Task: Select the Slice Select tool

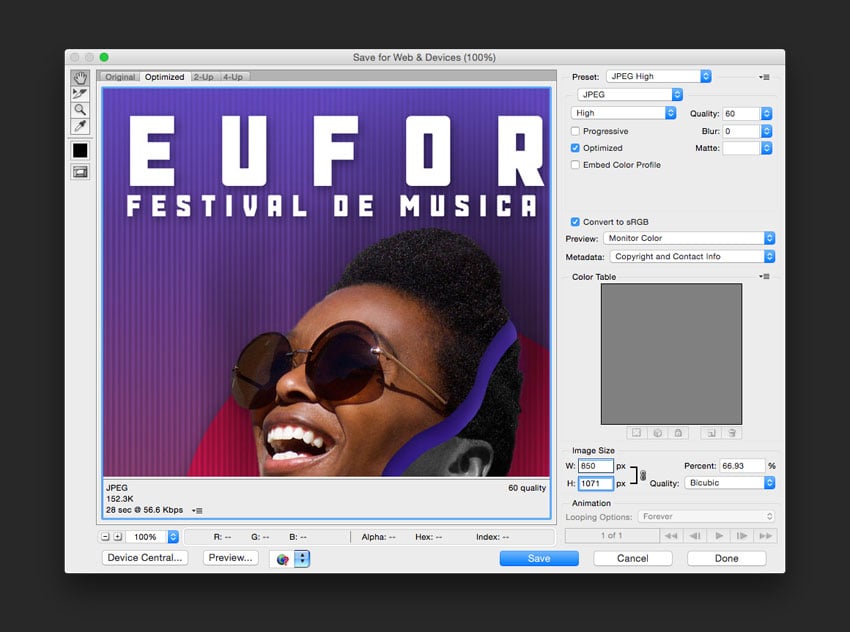Action: (80, 94)
